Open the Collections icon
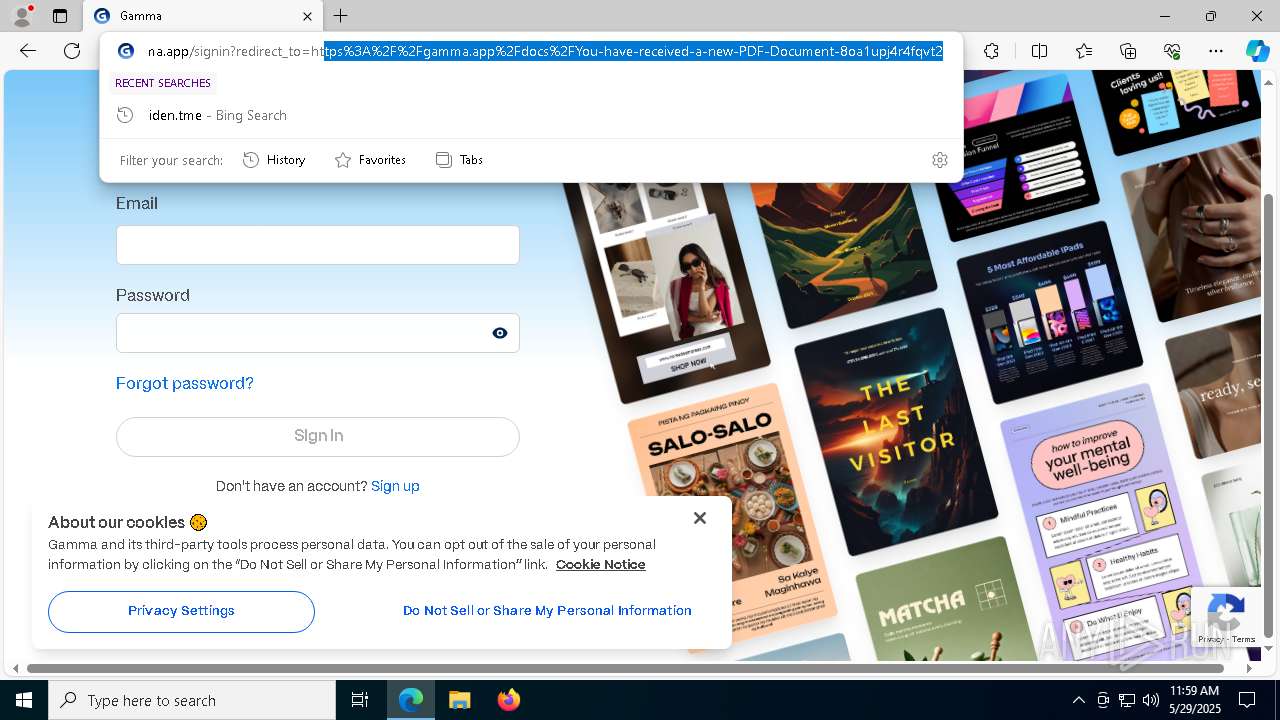Screen dimensions: 1280x720 pos(1128,51)
